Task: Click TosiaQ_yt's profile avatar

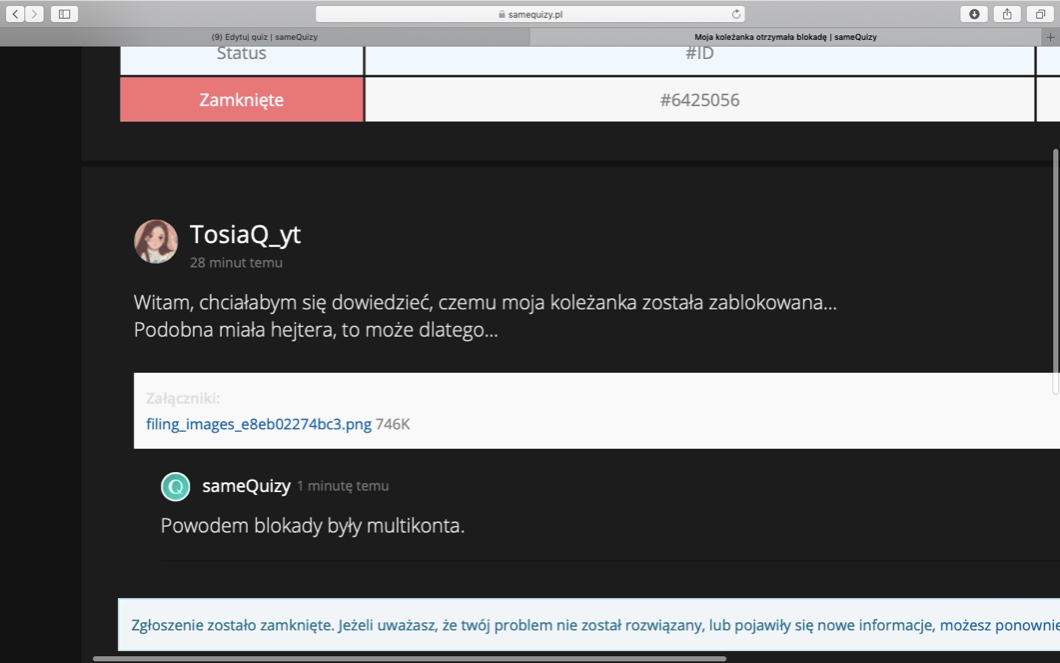Action: [156, 242]
